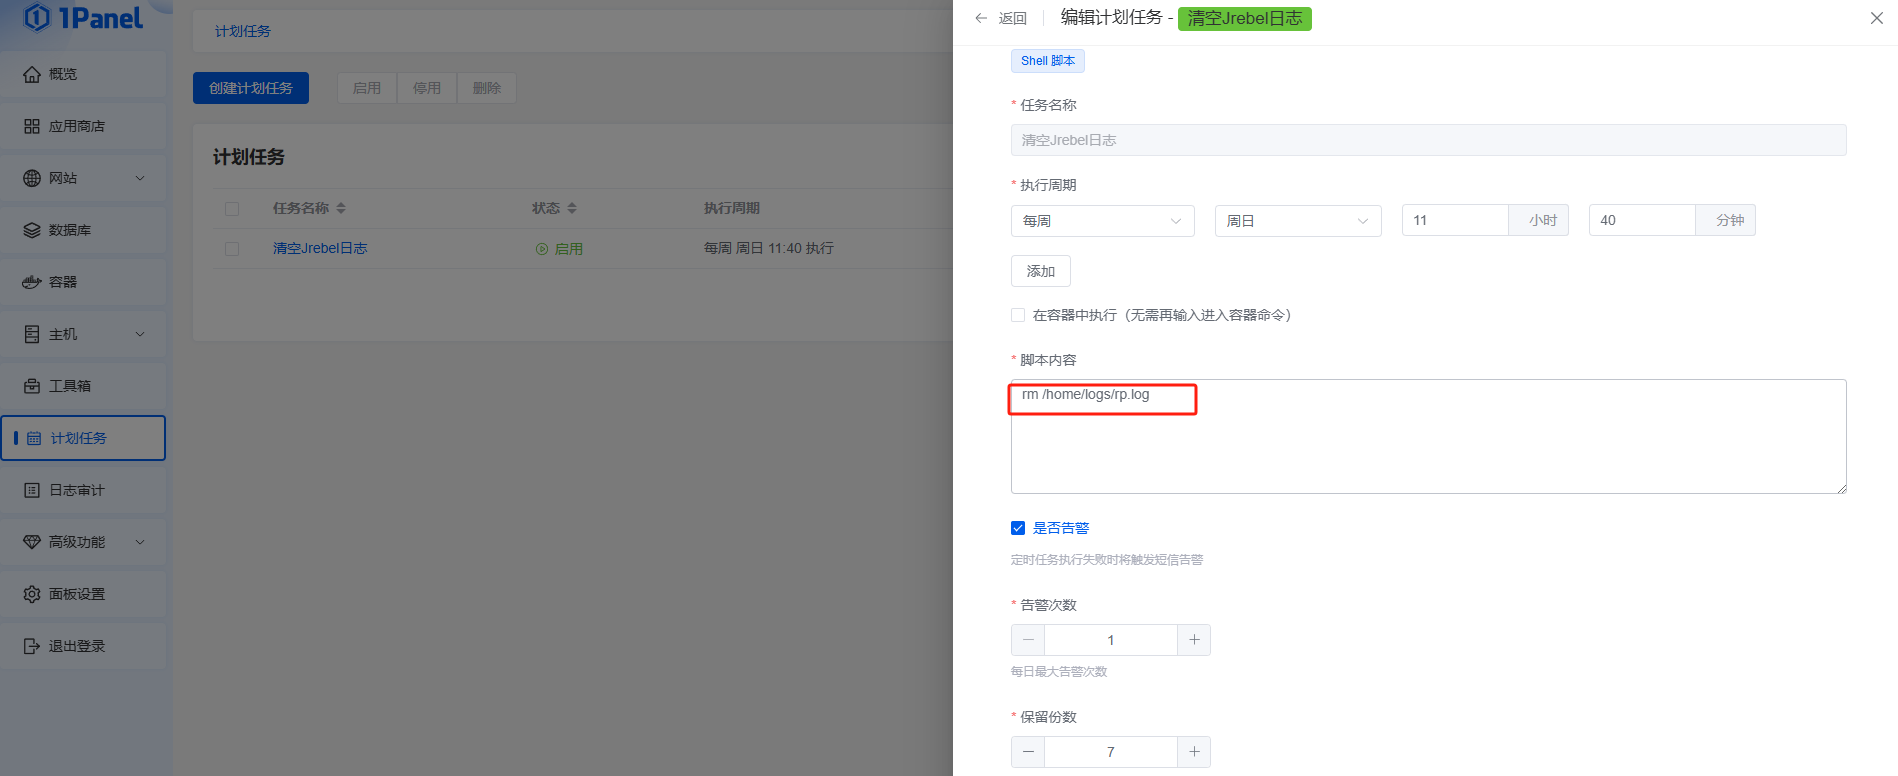
Task: Open the 每周 cycle dropdown
Action: [x=1102, y=221]
